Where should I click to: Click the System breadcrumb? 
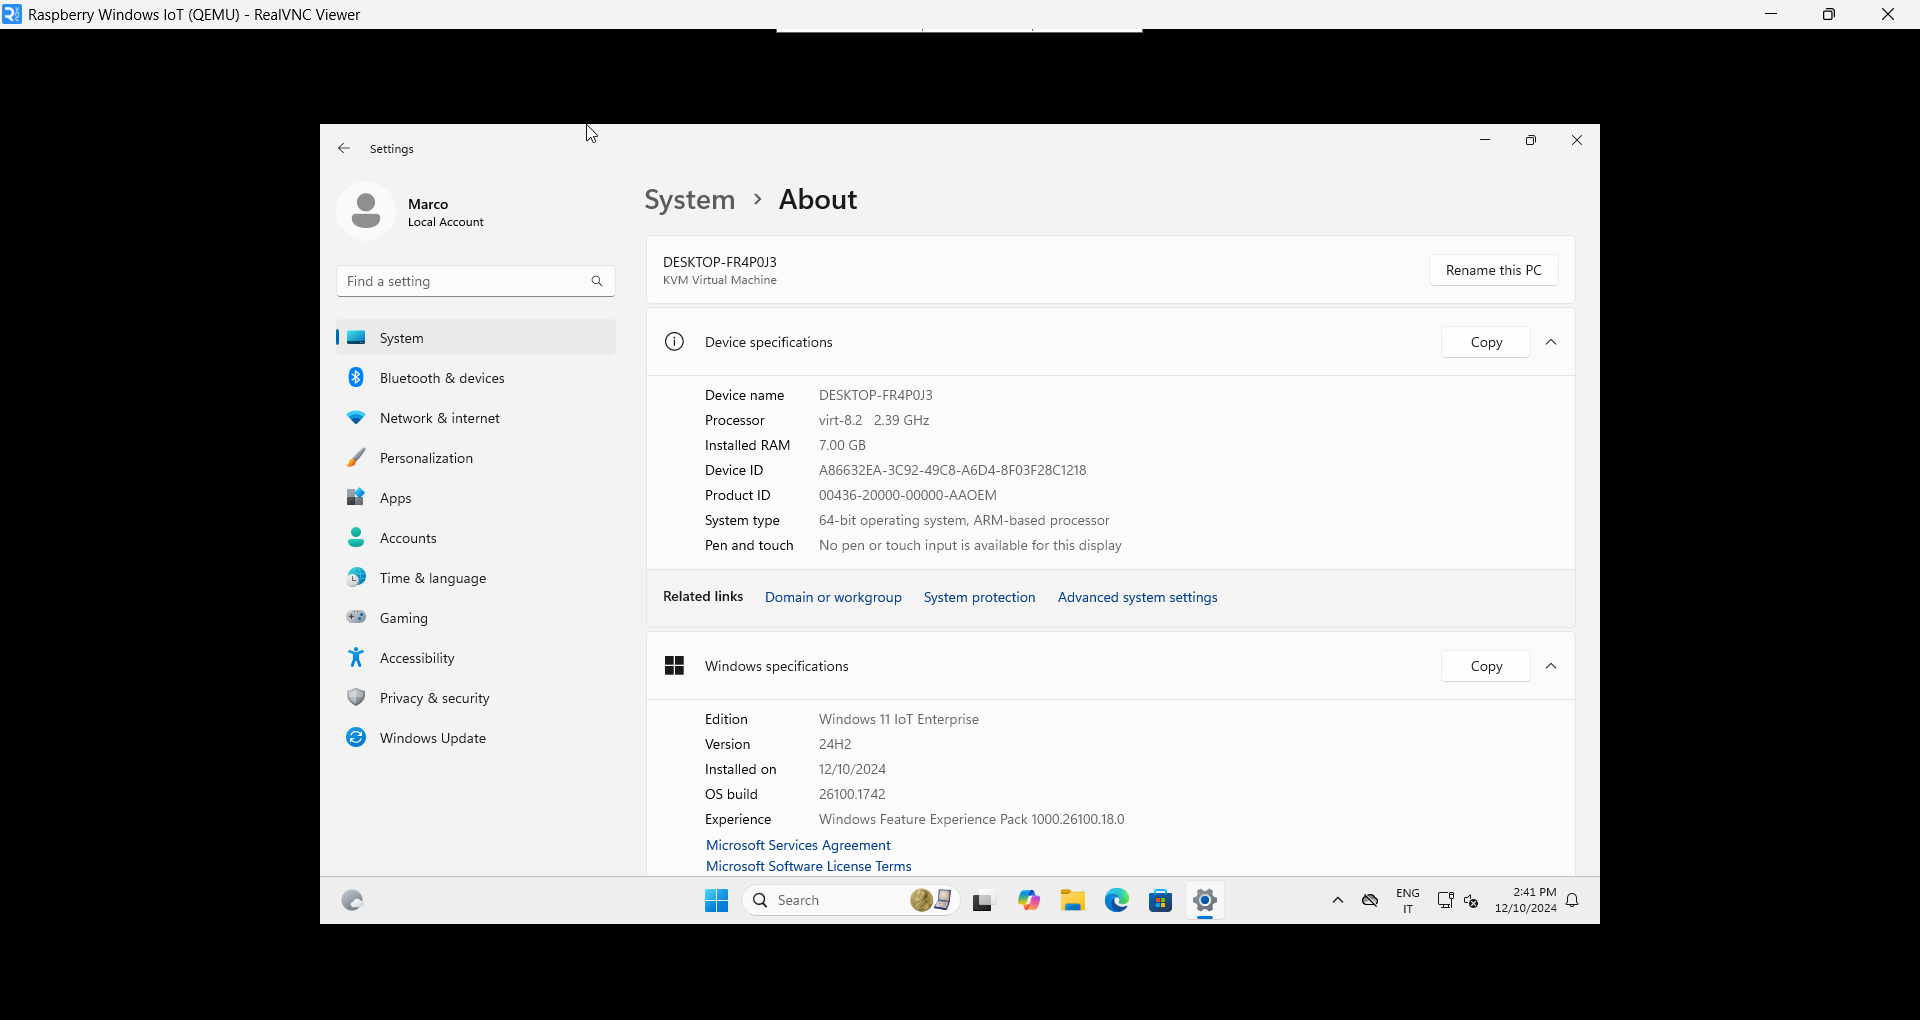pyautogui.click(x=690, y=200)
